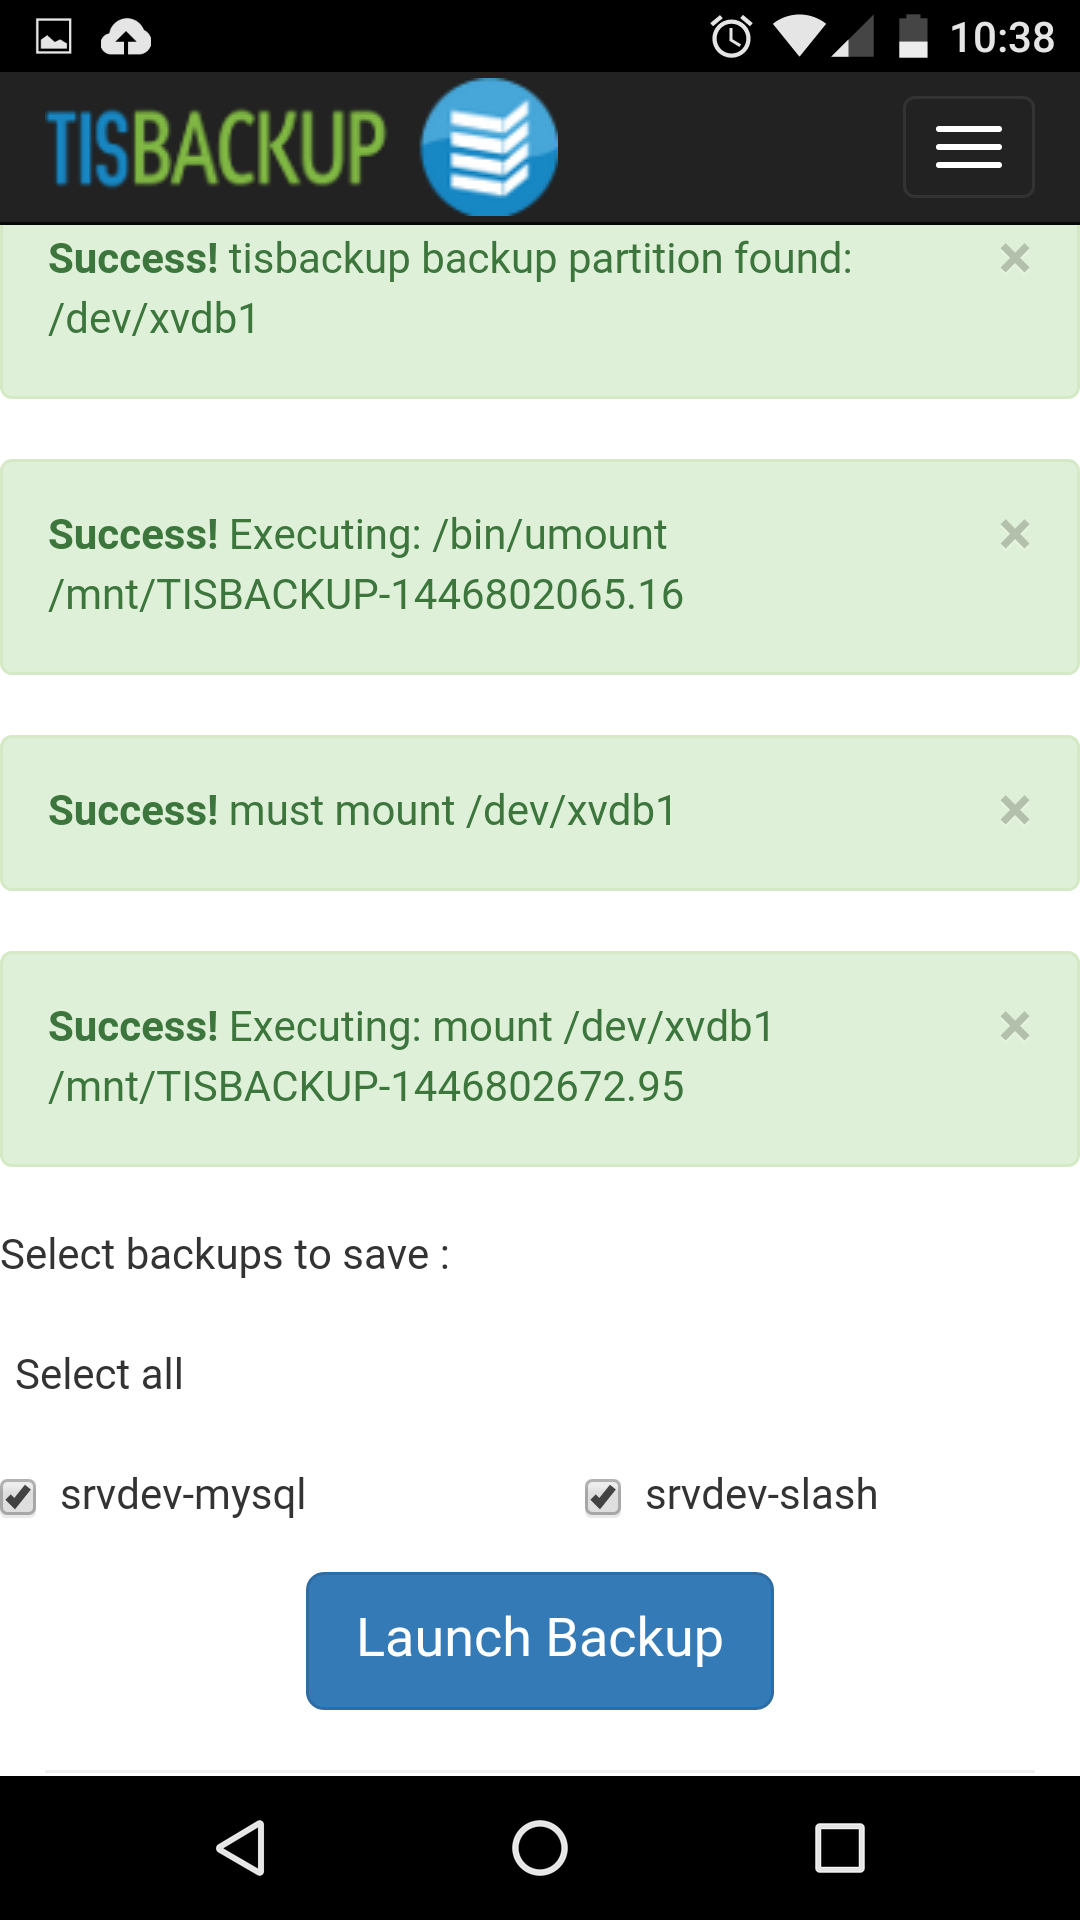Tap the cloud upload notification icon

point(126,38)
